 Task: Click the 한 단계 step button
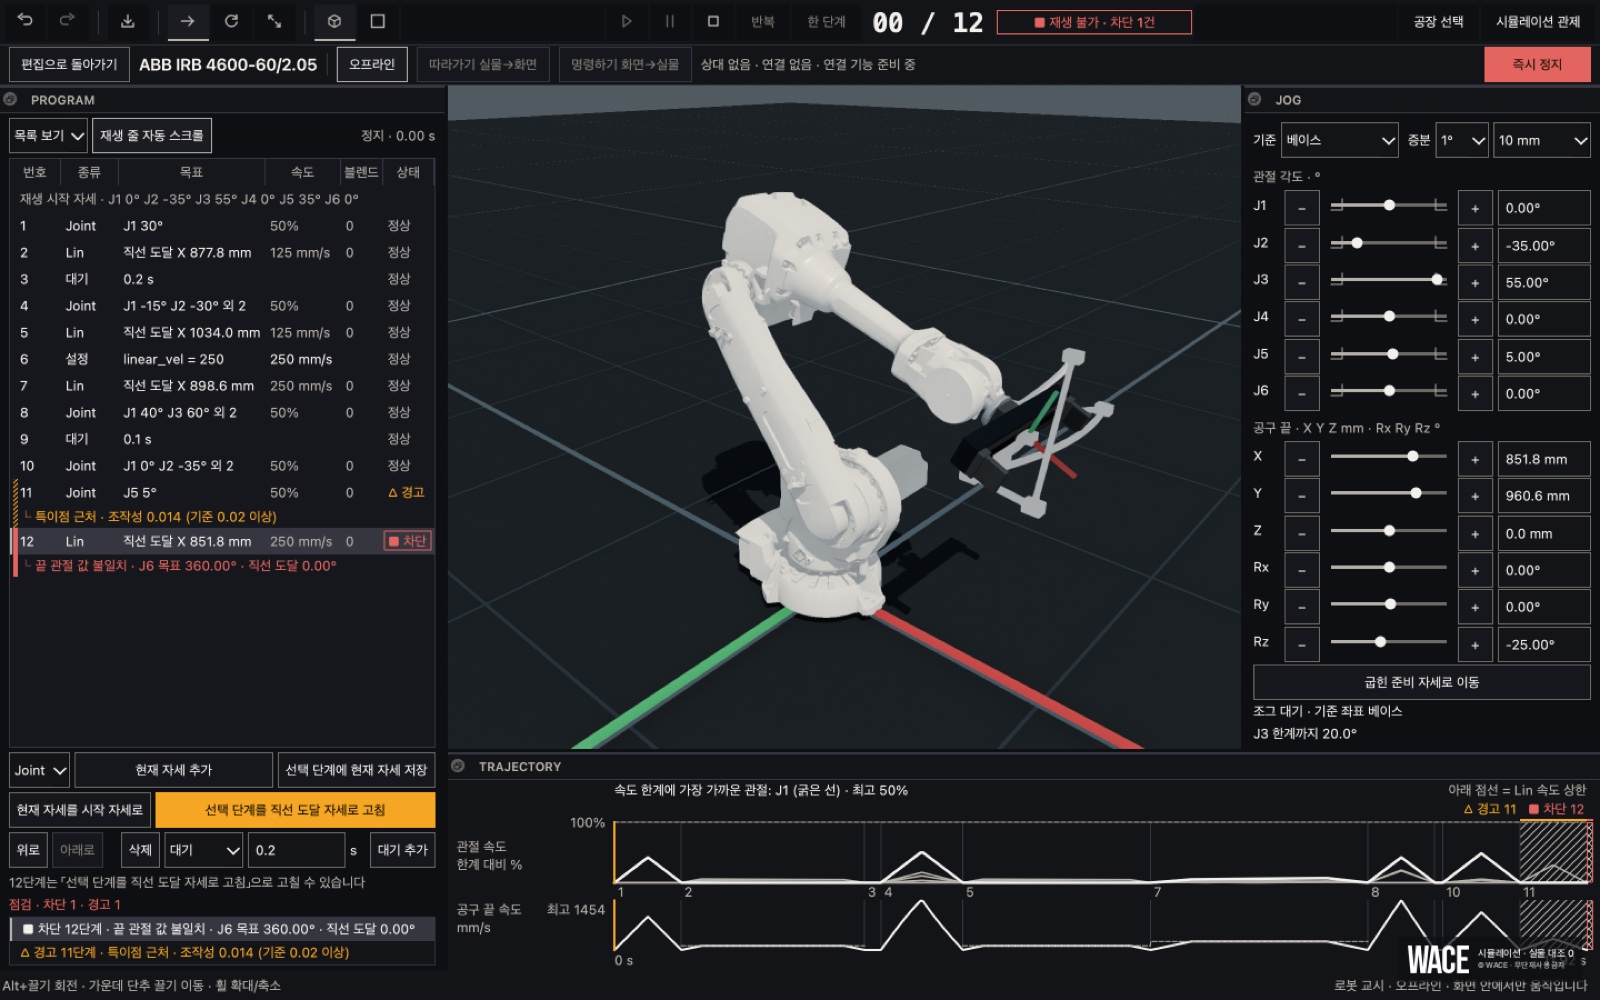[x=826, y=21]
